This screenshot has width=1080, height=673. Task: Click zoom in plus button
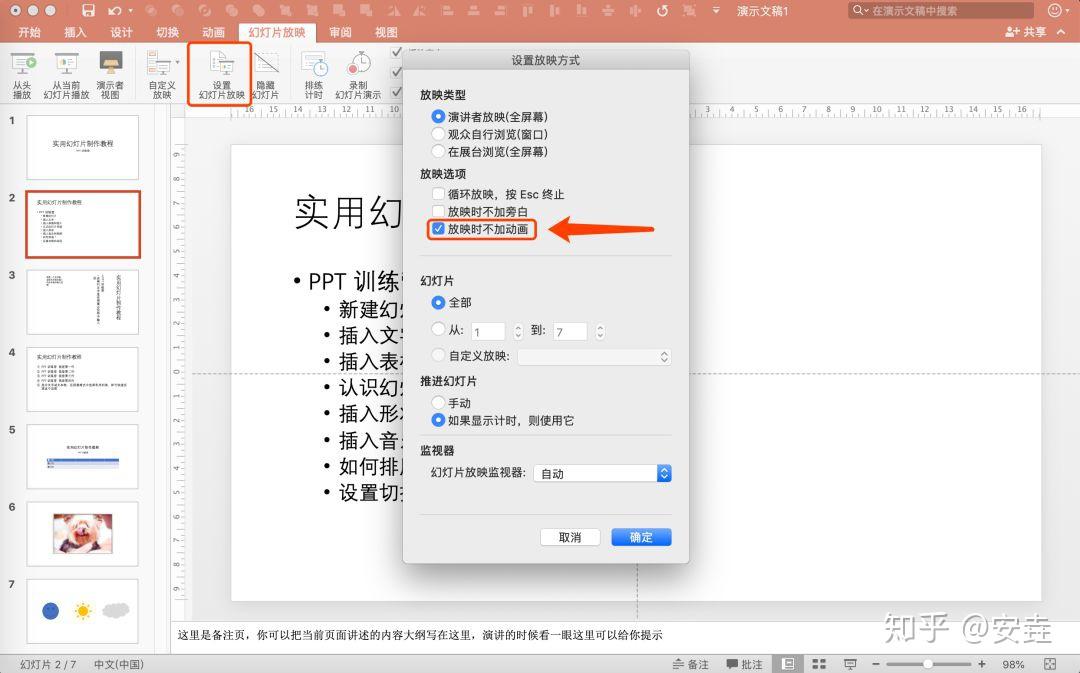pyautogui.click(x=982, y=664)
